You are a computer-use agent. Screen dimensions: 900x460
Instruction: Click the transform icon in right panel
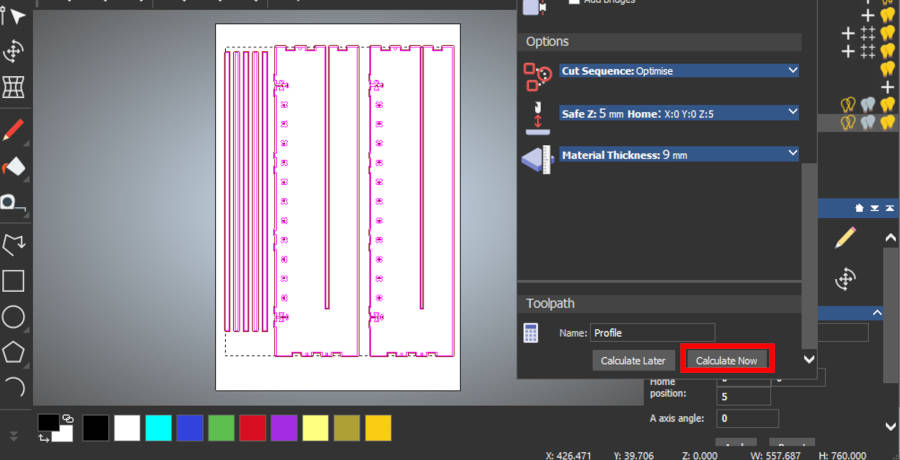[845, 279]
